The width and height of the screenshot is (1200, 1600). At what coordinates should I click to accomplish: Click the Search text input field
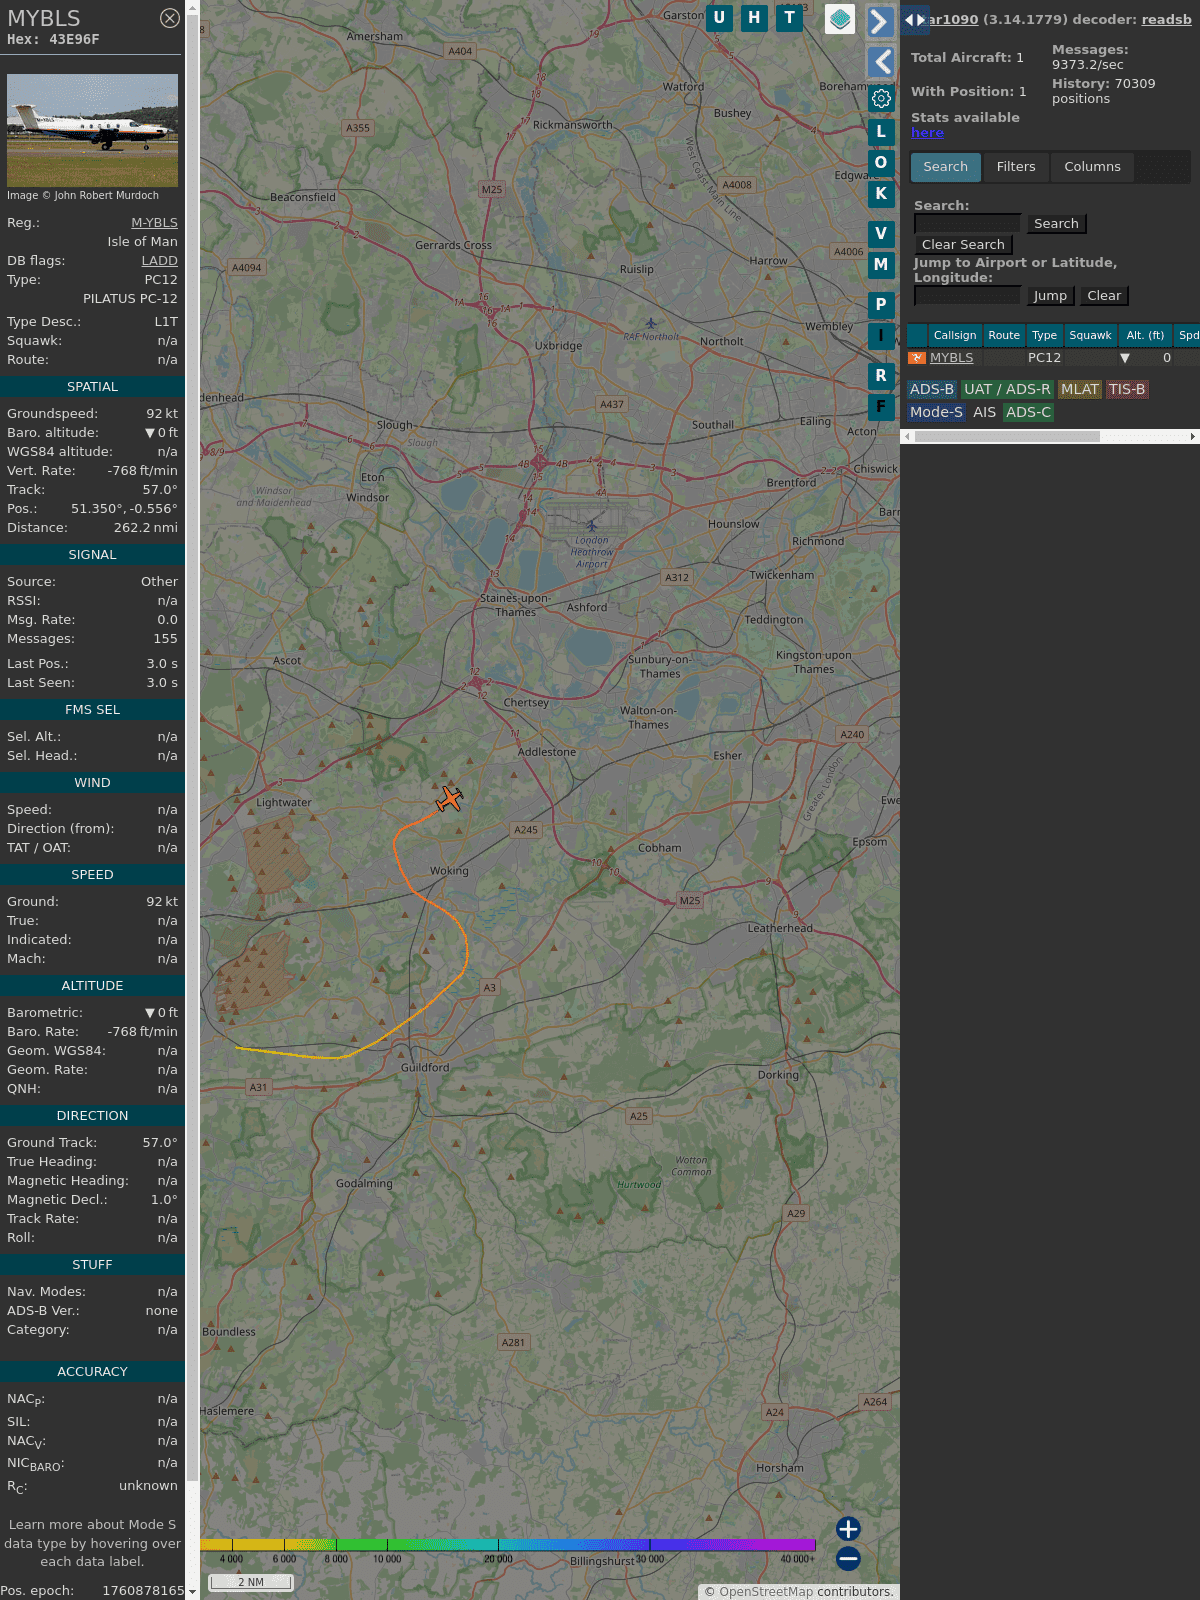point(967,224)
